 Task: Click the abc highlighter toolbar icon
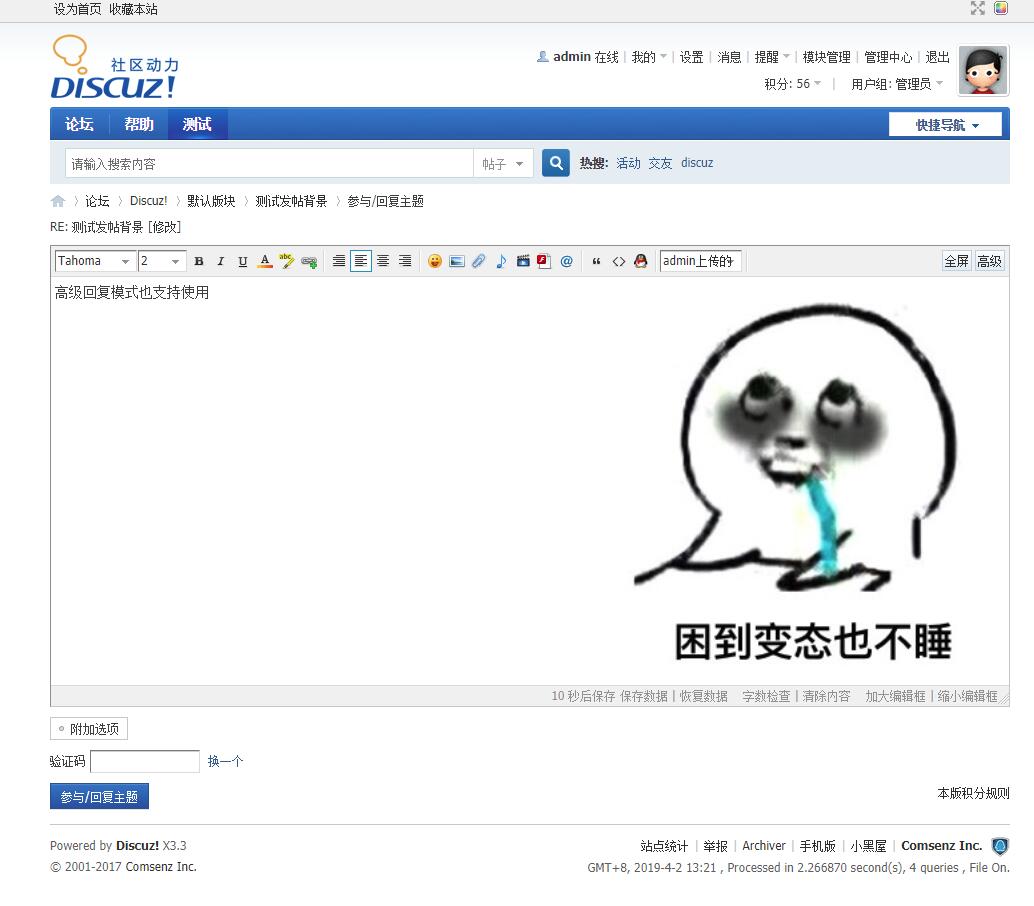pos(287,261)
